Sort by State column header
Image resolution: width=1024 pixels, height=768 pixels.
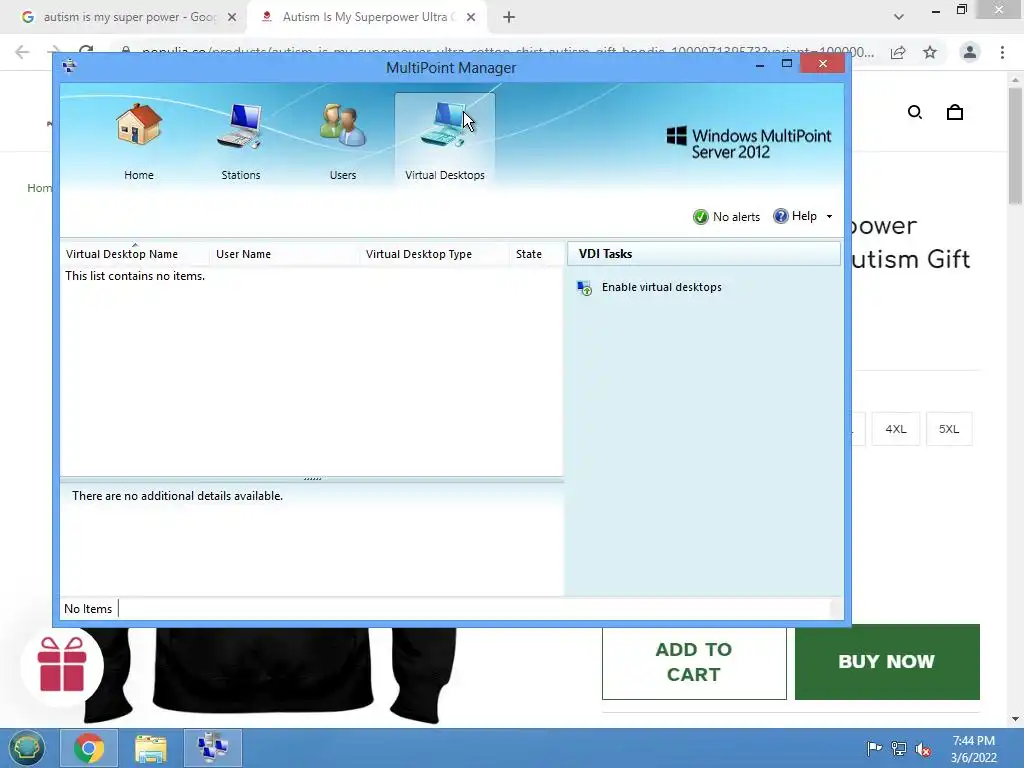pos(536,254)
